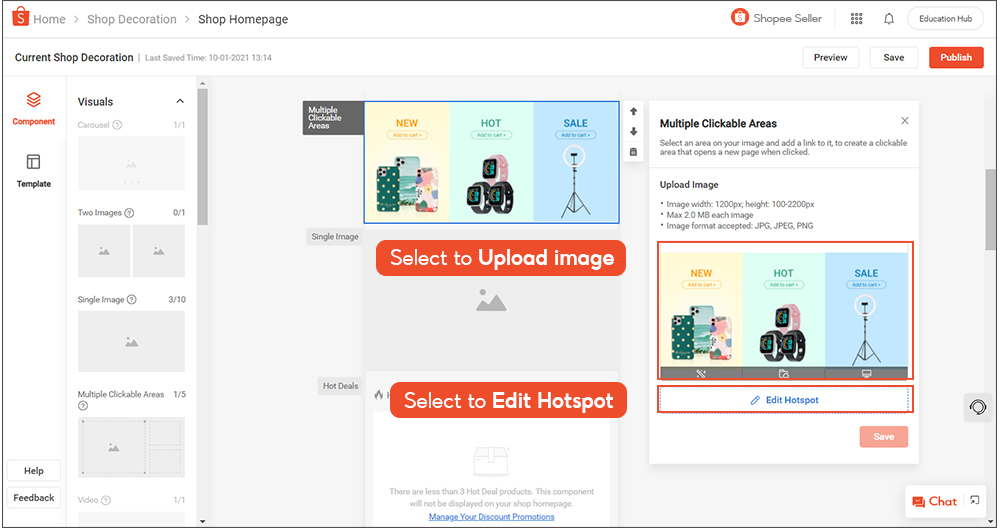
Task: Open the magic wand image editor icon
Action: [x=701, y=374]
